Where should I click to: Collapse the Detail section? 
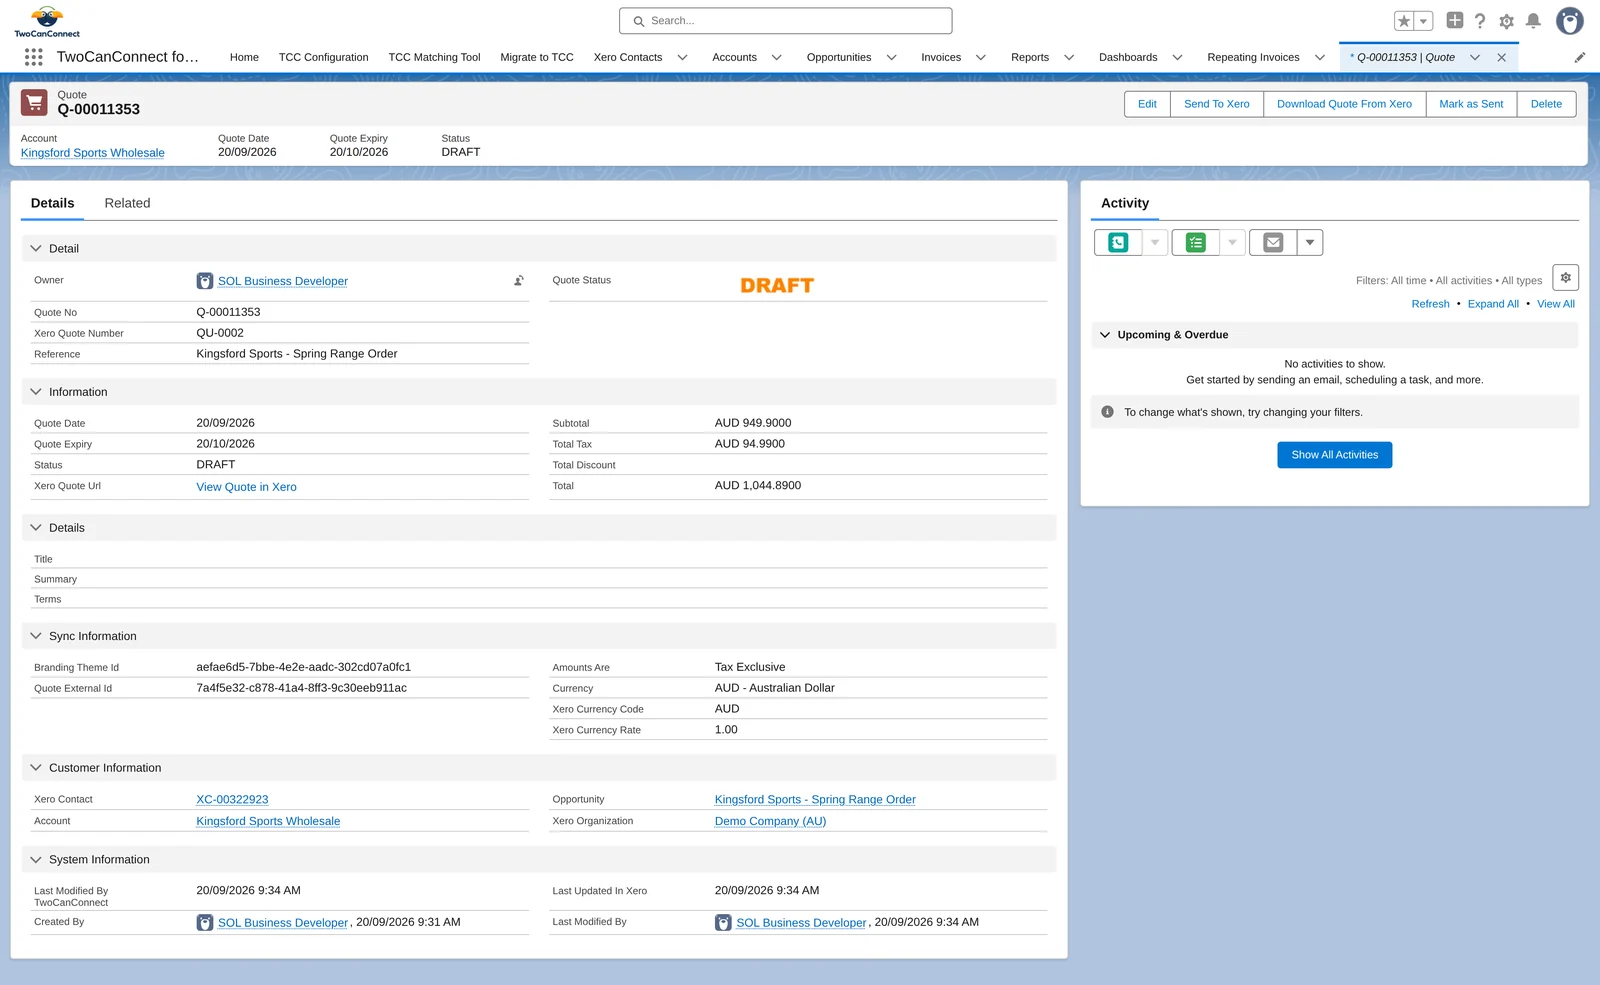(36, 248)
